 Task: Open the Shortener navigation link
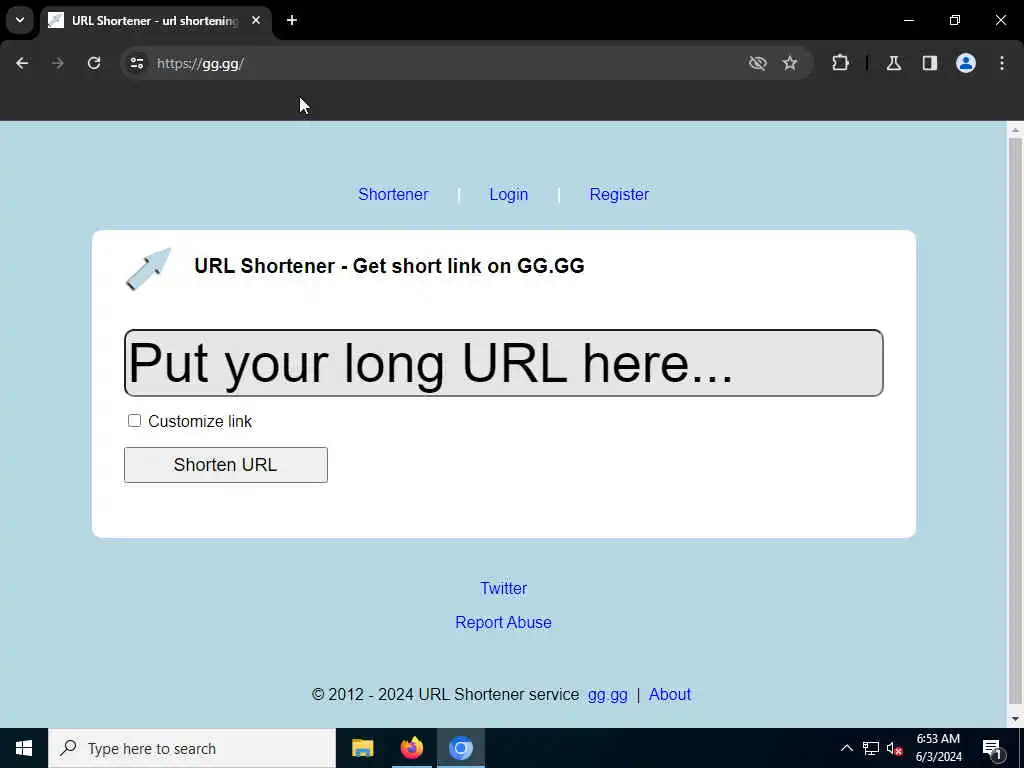tap(393, 195)
